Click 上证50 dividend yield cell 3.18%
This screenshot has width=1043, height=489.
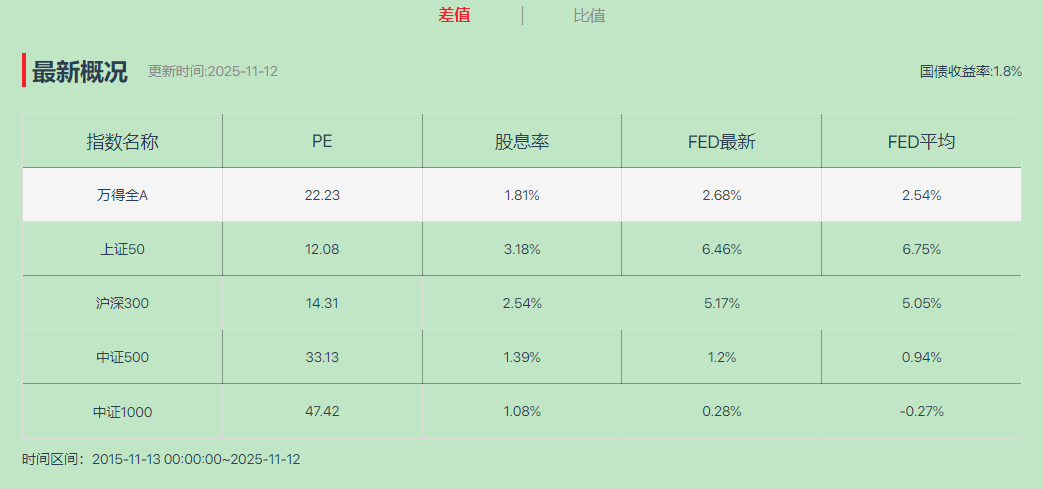[522, 249]
